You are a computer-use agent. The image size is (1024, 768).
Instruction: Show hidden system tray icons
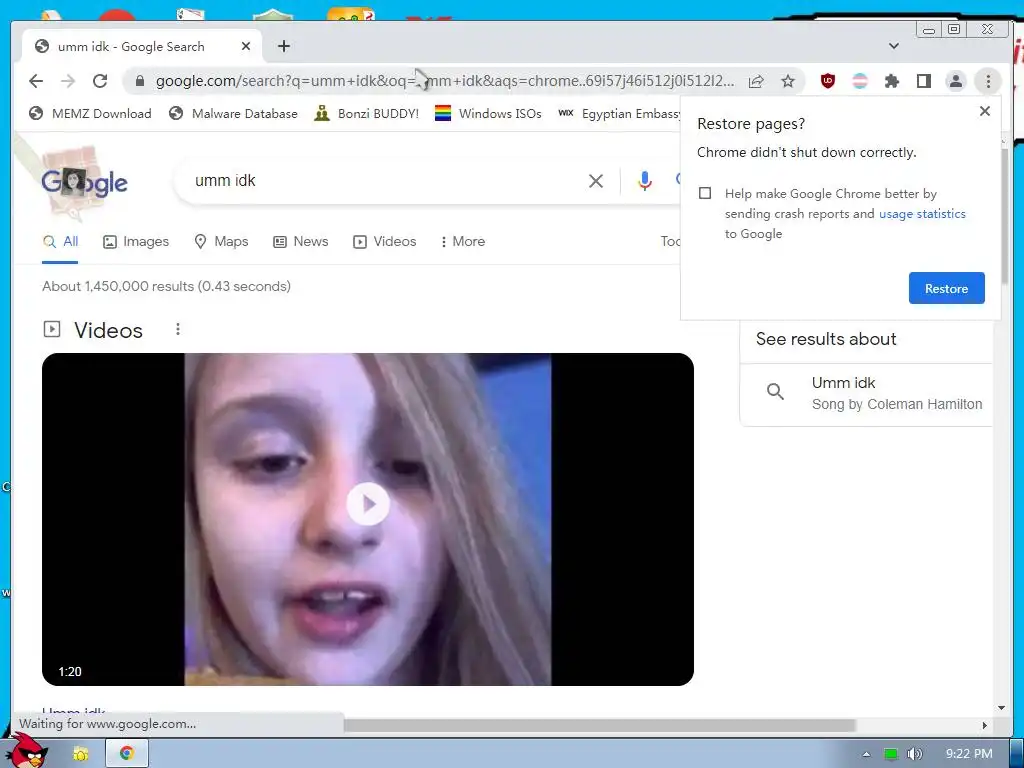click(x=867, y=754)
